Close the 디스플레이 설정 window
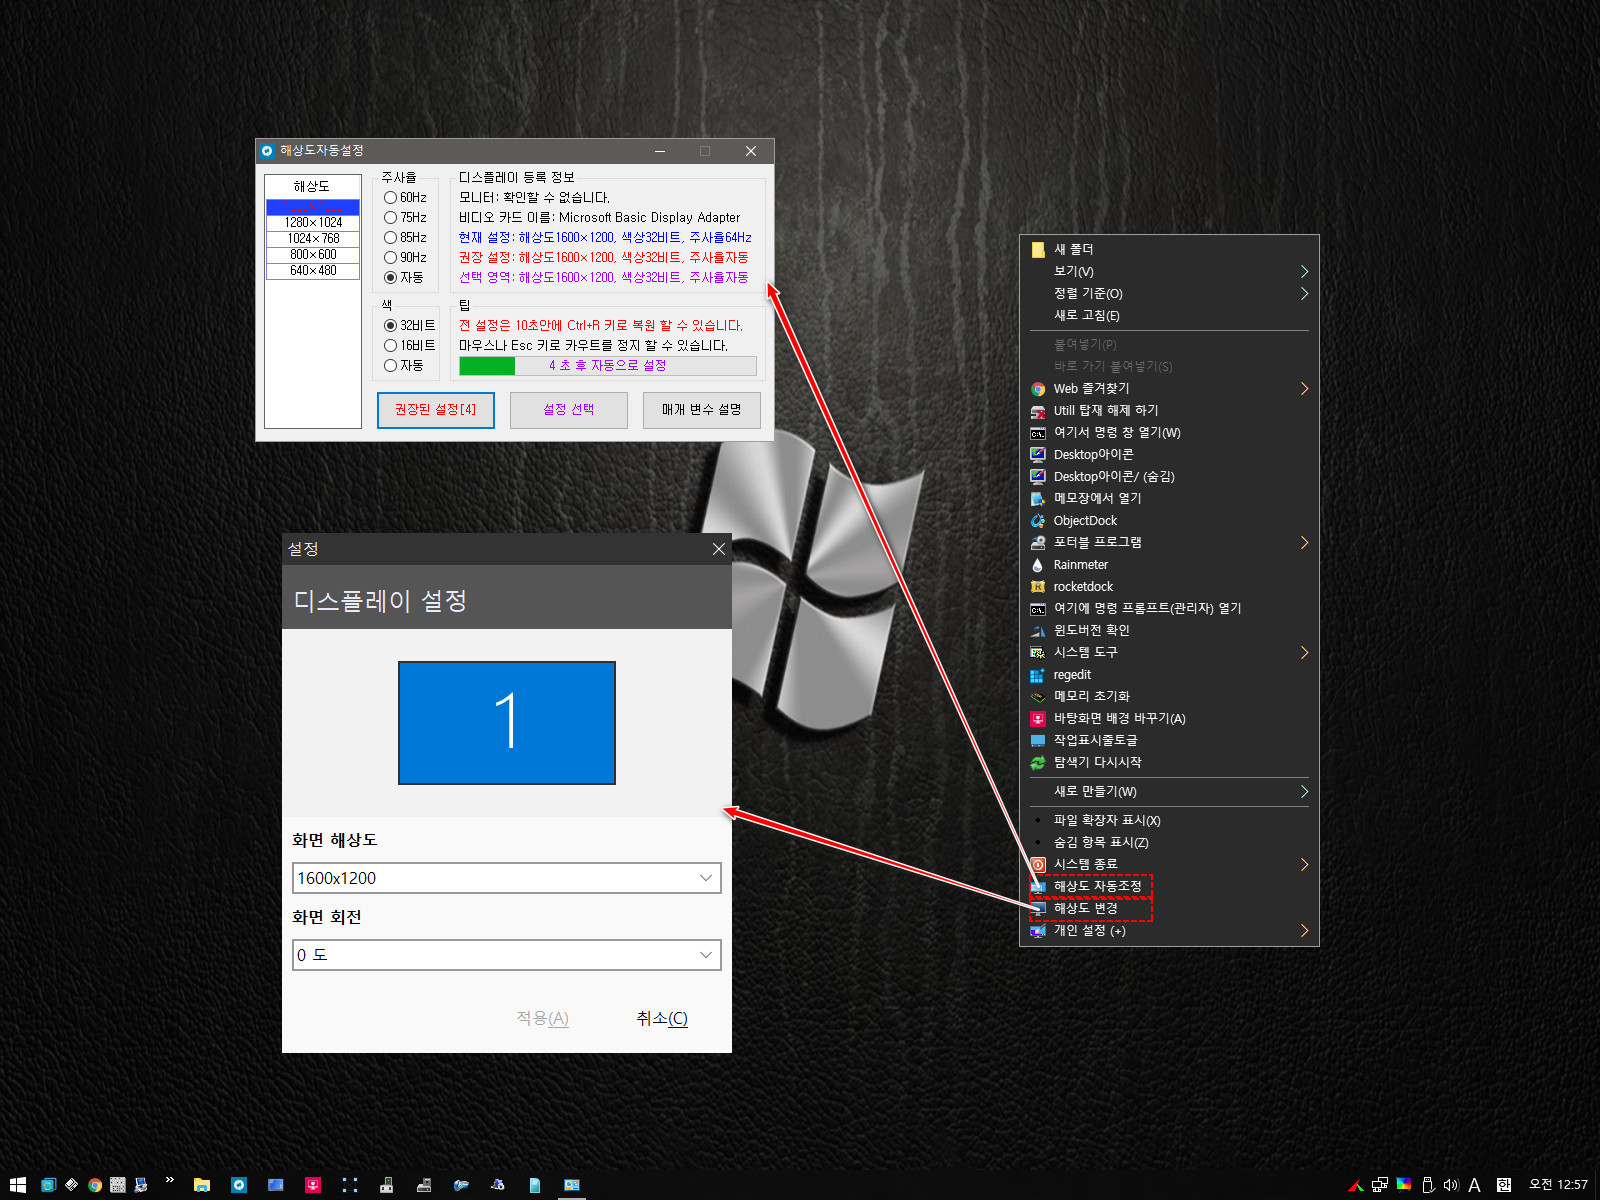Image resolution: width=1600 pixels, height=1200 pixels. [x=718, y=549]
